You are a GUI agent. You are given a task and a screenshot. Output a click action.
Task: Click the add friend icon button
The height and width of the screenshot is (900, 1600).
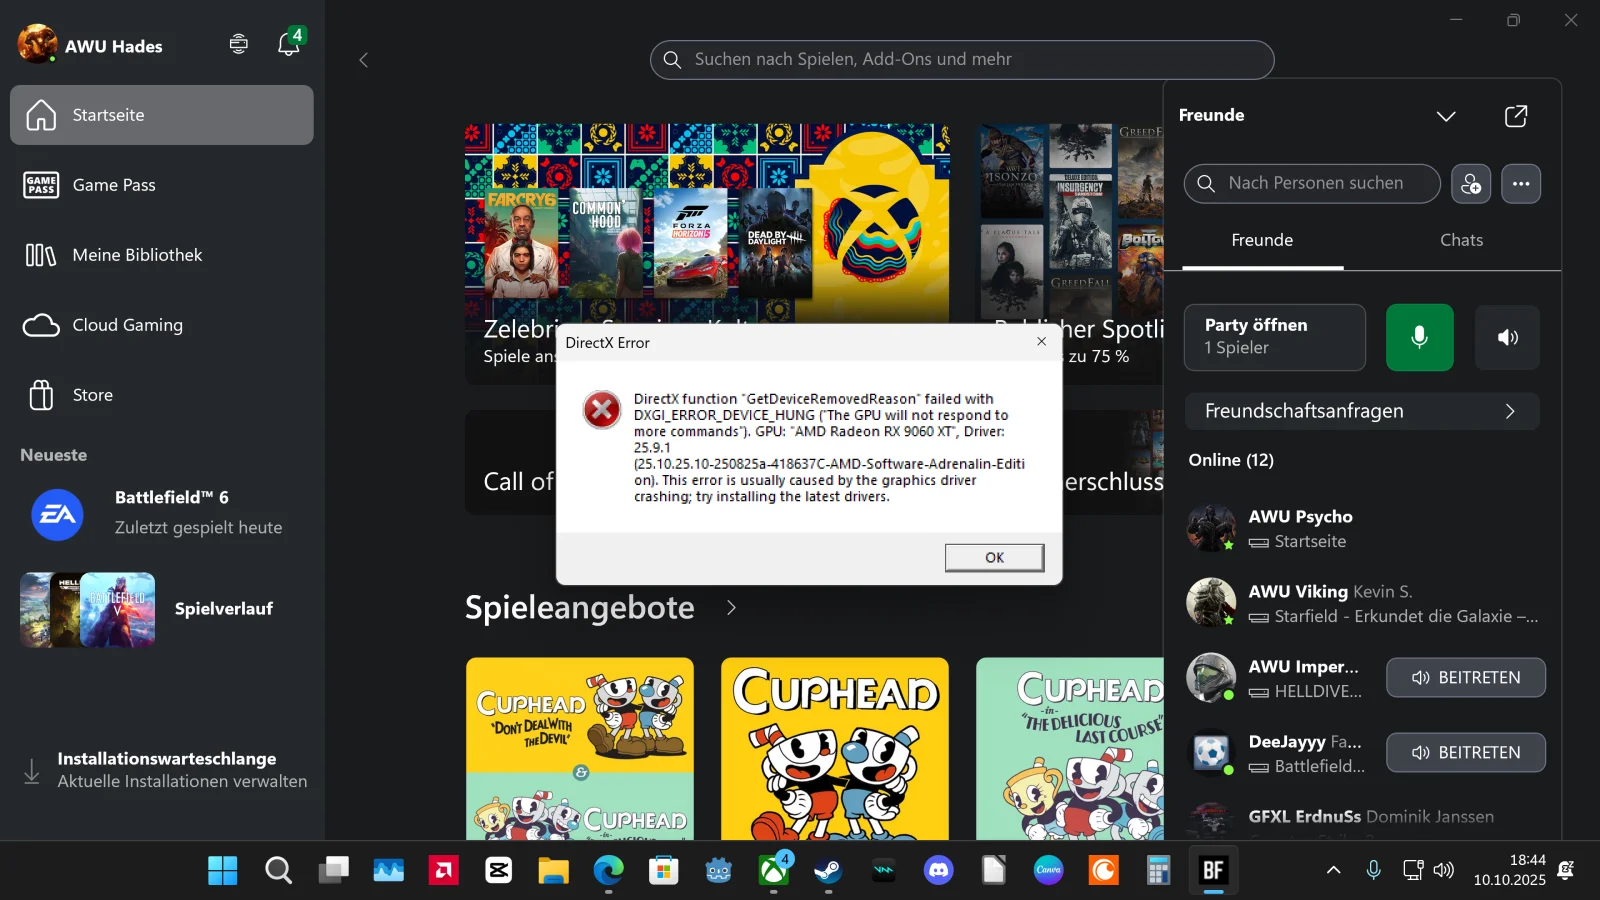1471,184
